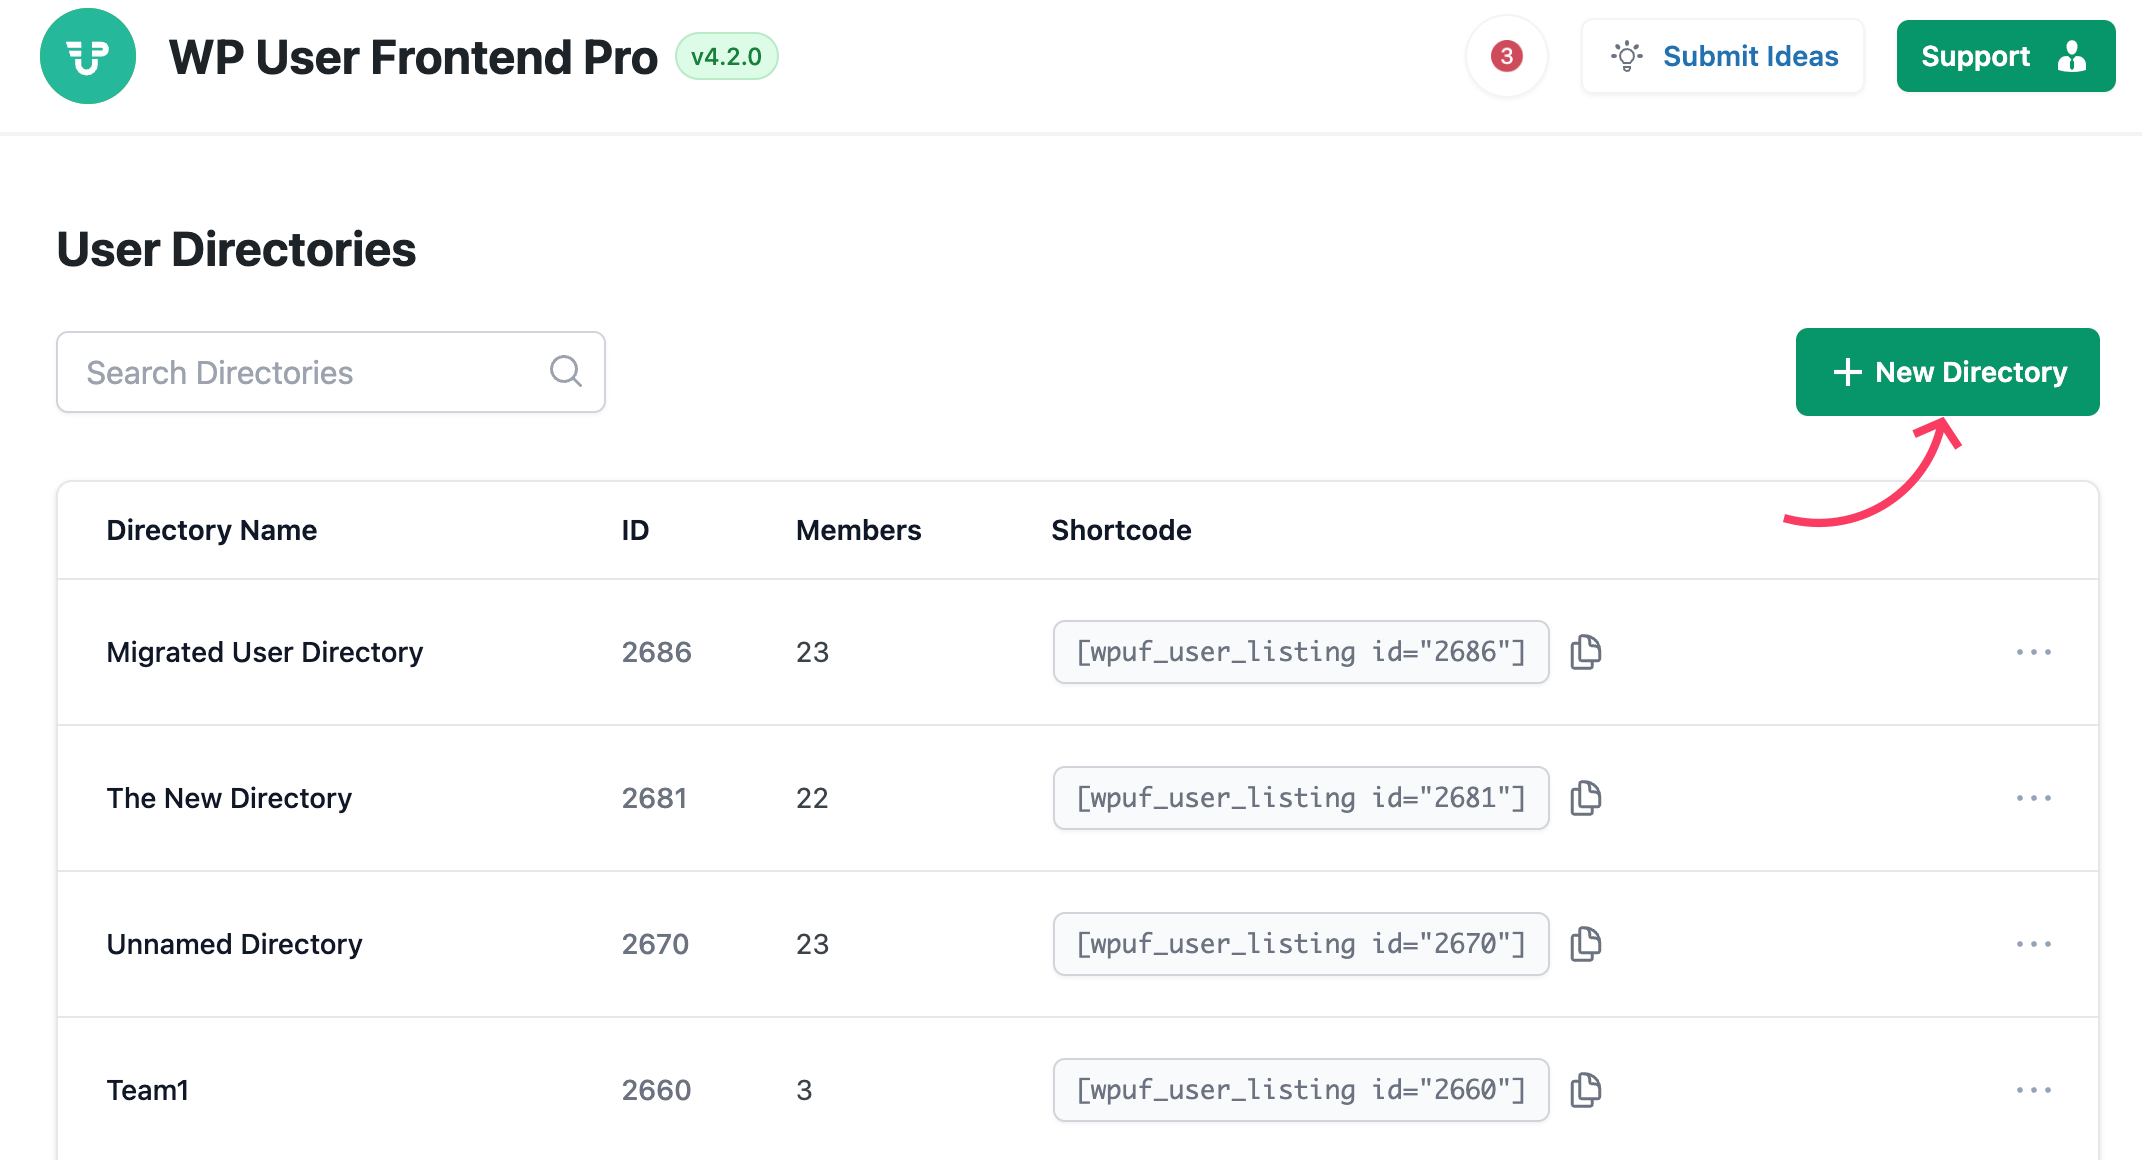Click the lightbulb icon in Submit Ideas

1627,56
